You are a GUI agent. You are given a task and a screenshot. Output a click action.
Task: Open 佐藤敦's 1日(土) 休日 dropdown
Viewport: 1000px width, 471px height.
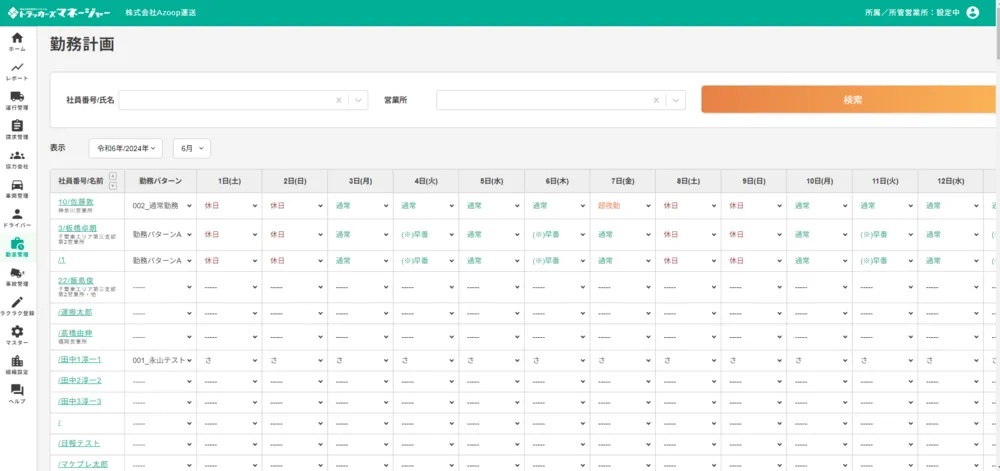[230, 206]
